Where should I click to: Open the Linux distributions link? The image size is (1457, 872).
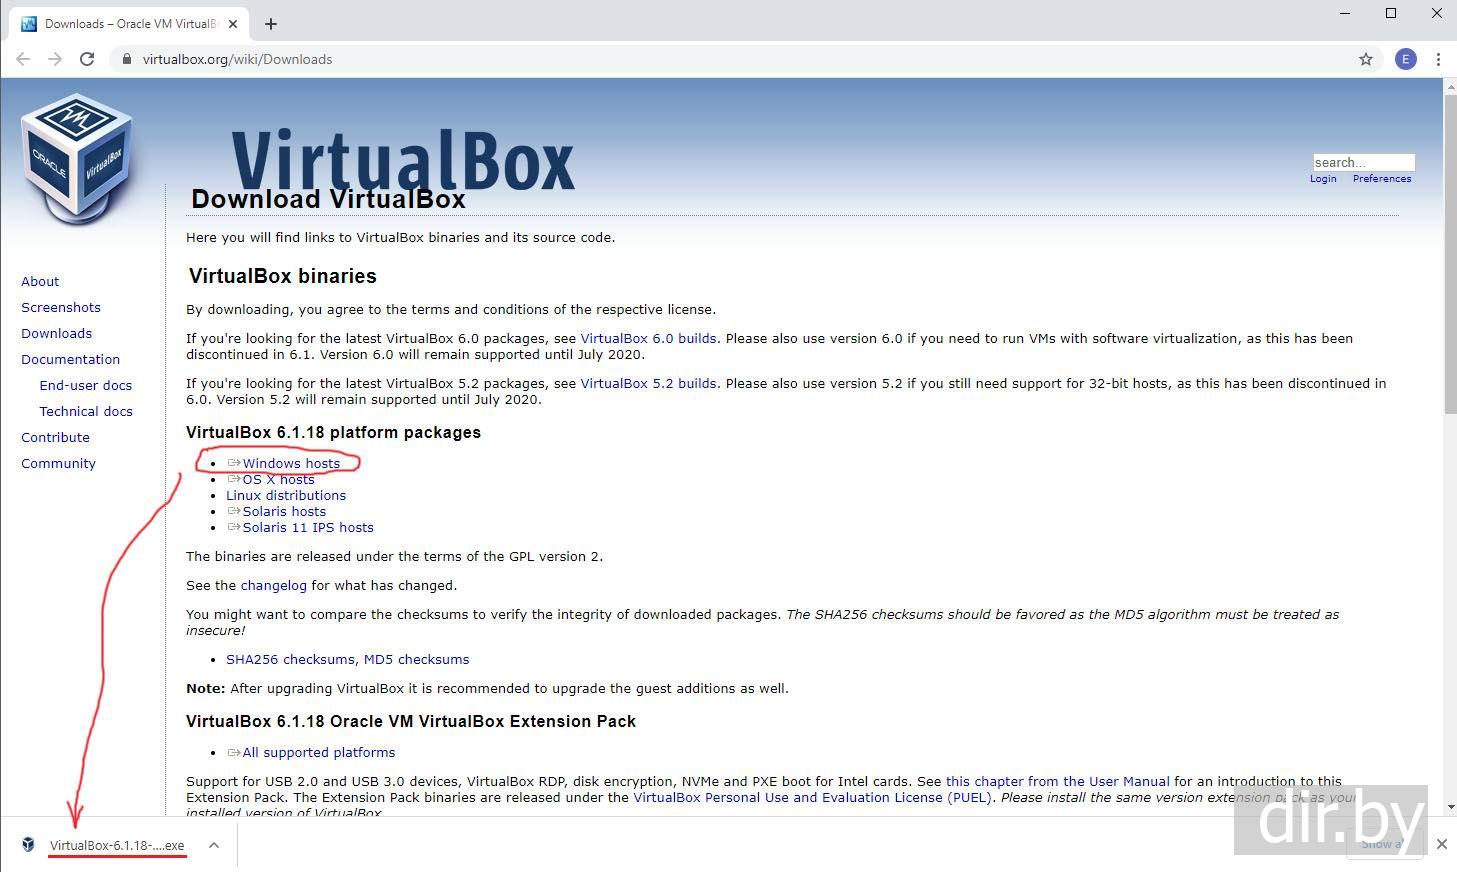tap(286, 495)
